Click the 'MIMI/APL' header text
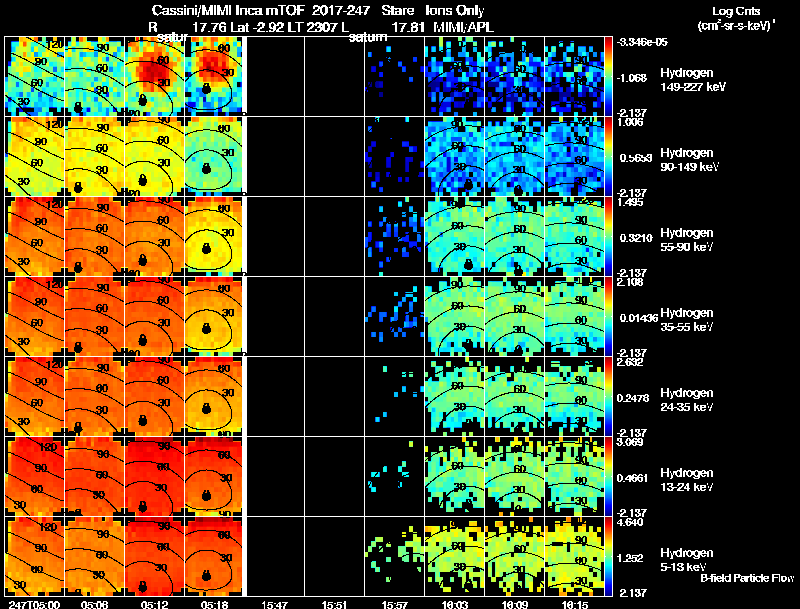Image resolution: width=800 pixels, height=609 pixels. pos(463,27)
